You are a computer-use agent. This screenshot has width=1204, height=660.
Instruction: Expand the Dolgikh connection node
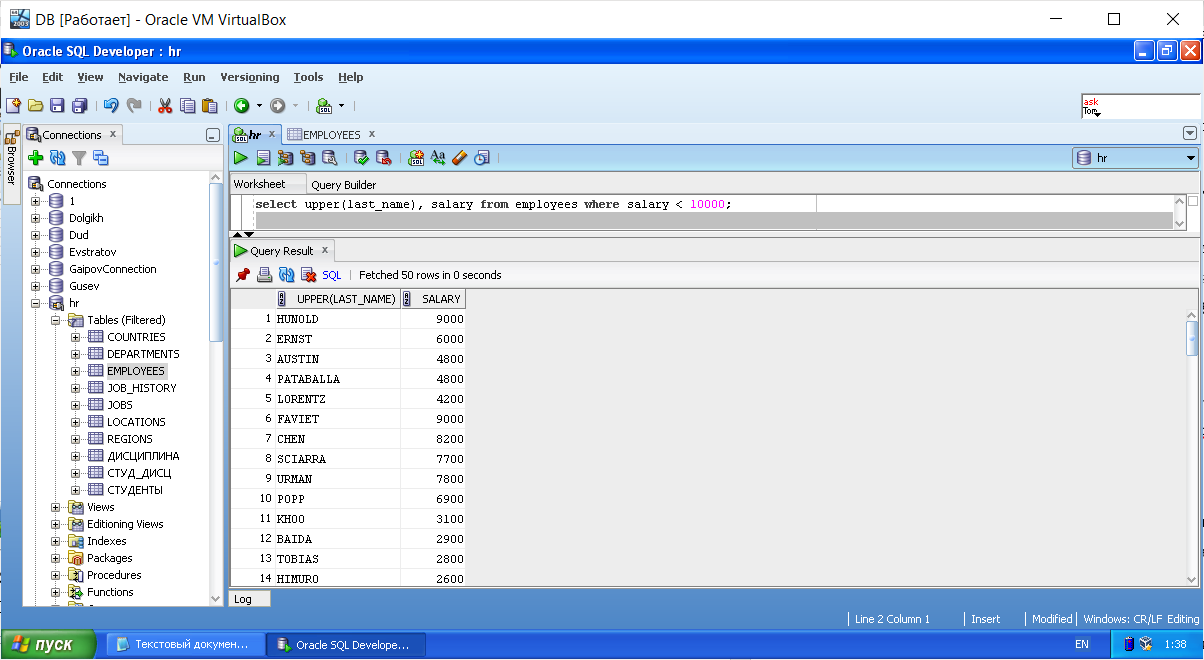pos(36,218)
